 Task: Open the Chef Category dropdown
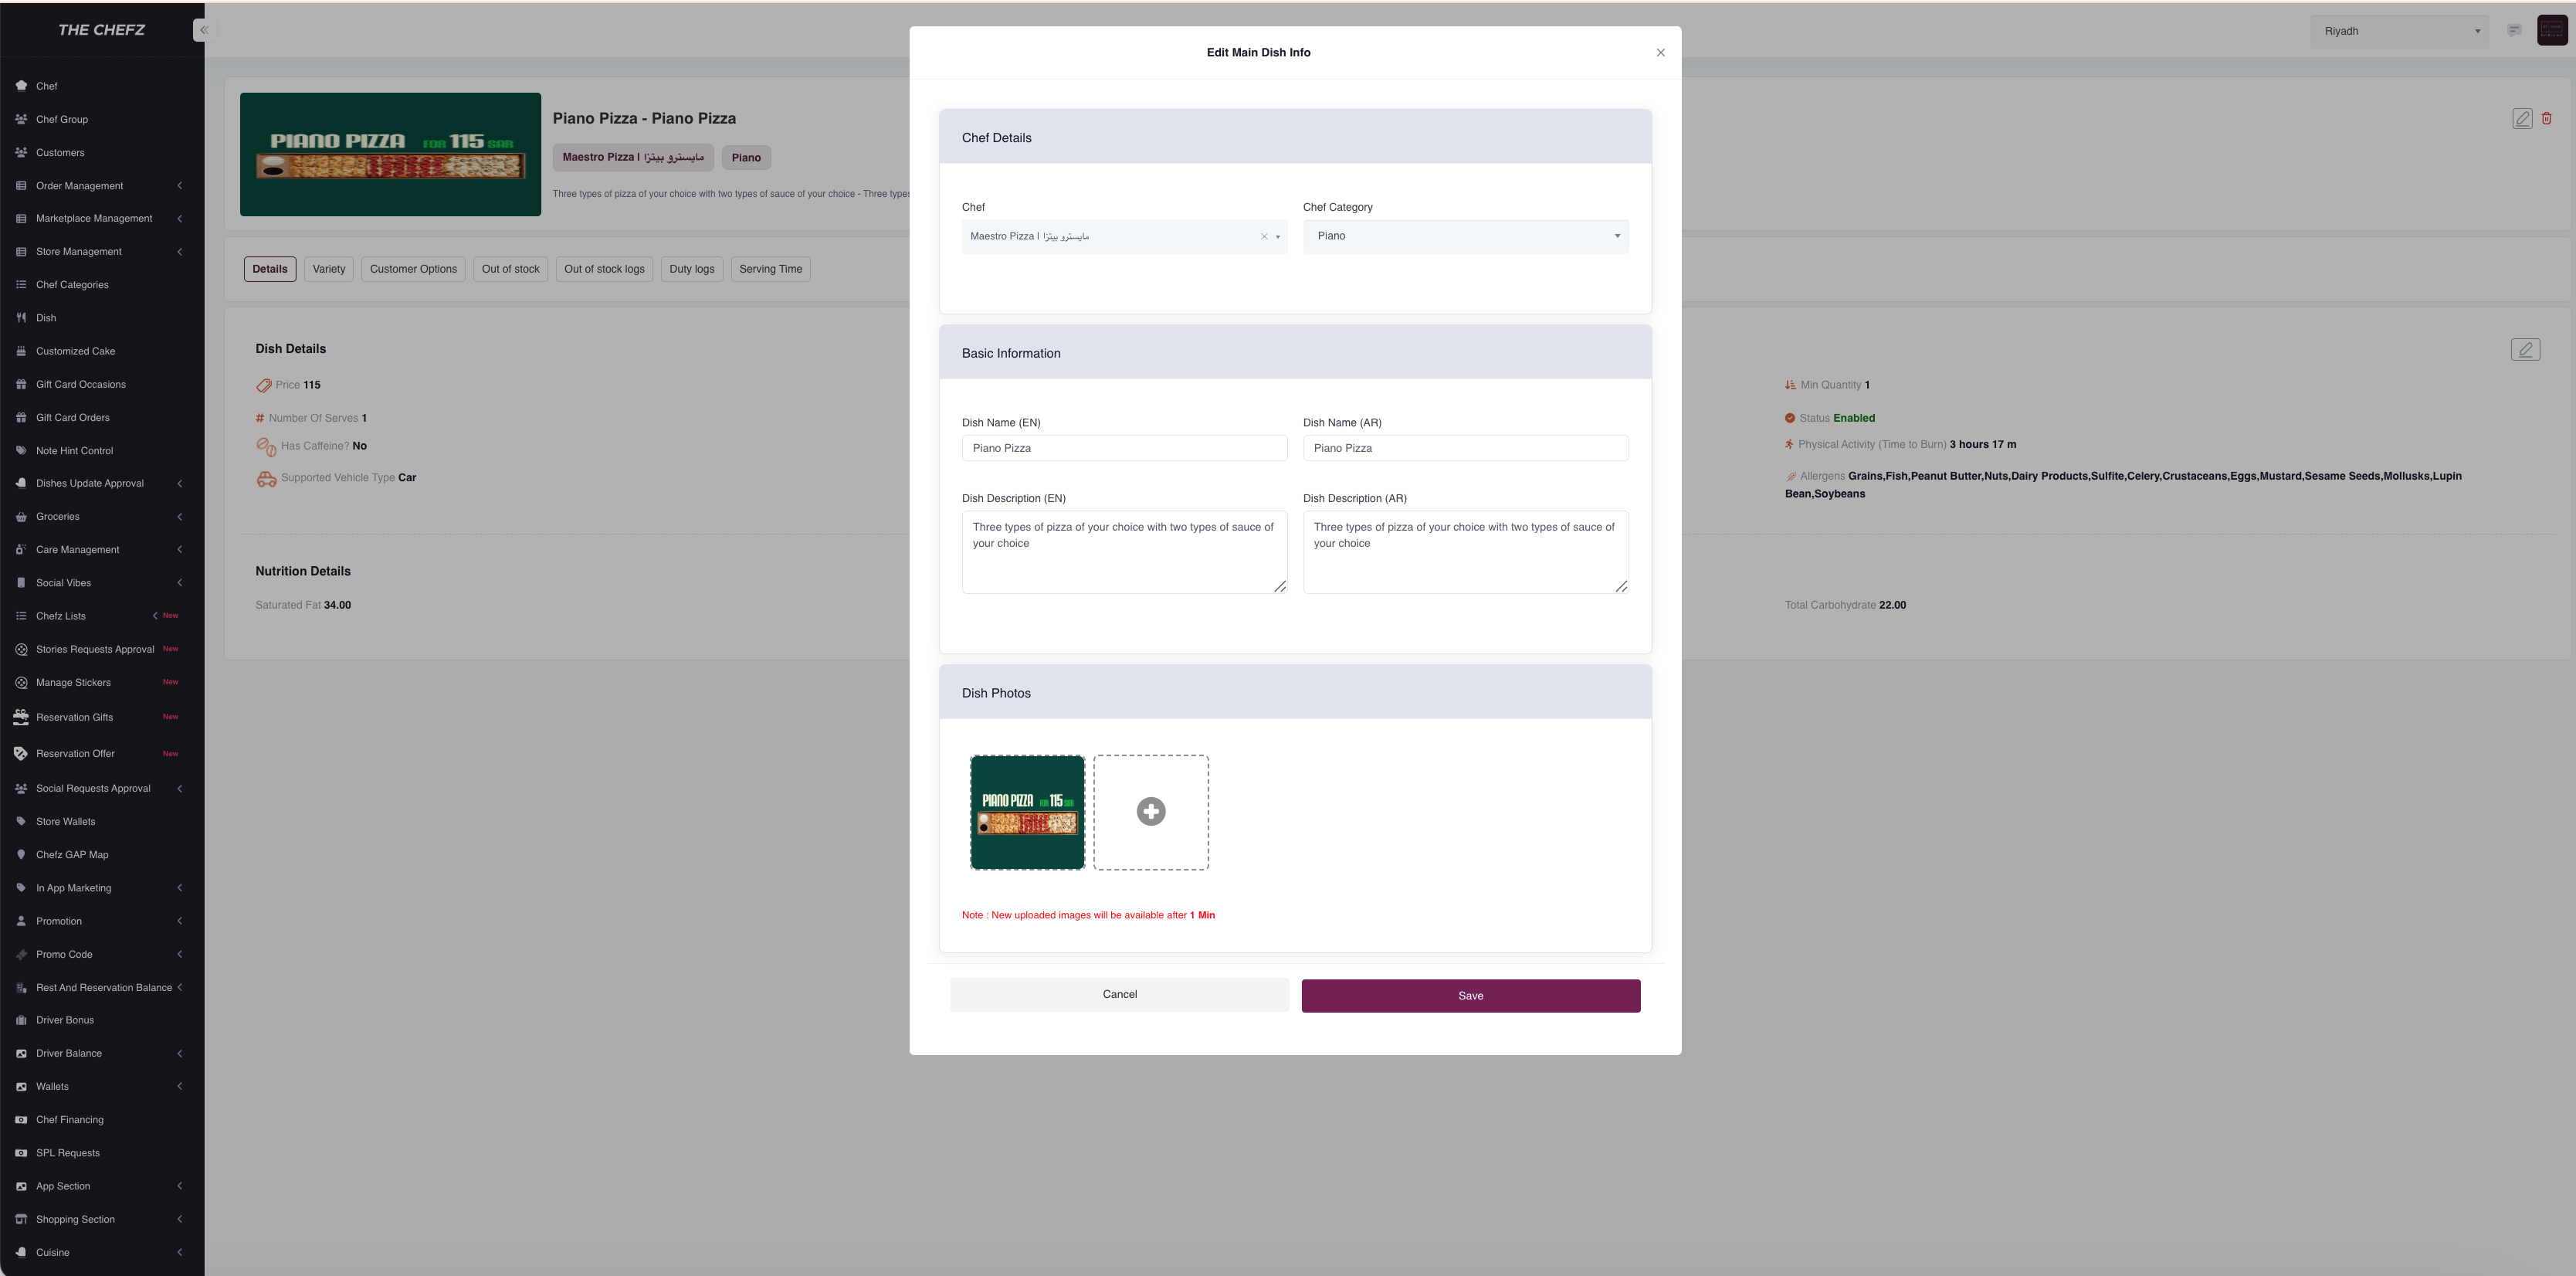pos(1465,237)
